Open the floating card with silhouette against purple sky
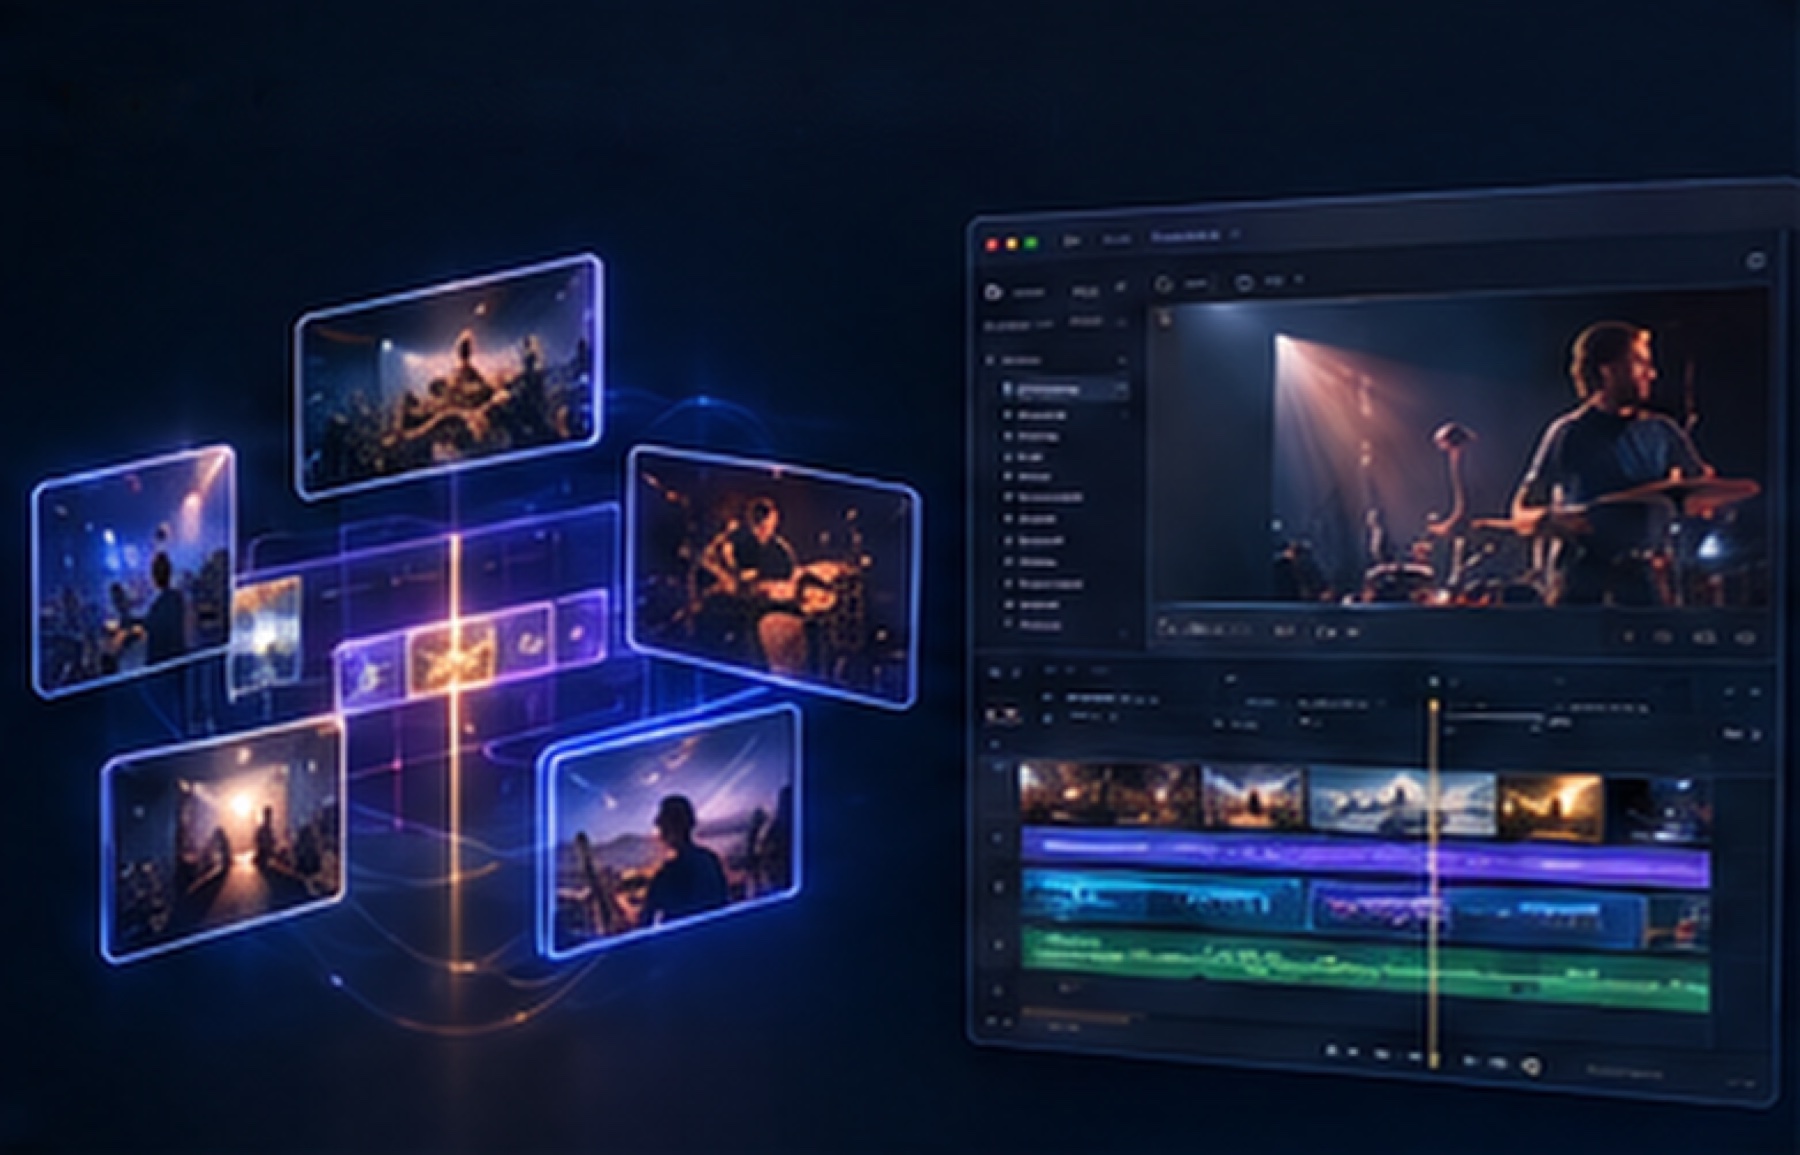1800x1155 pixels. pos(671,832)
